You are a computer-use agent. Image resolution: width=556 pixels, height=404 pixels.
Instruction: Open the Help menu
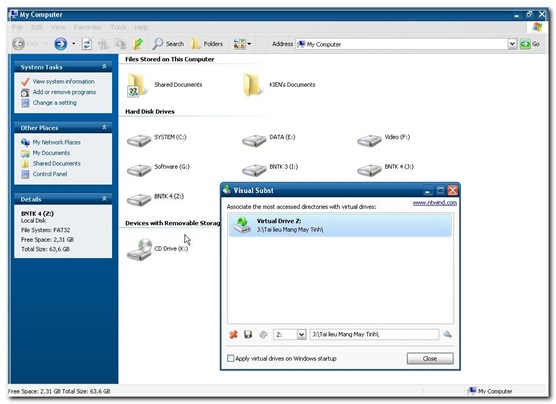[141, 27]
